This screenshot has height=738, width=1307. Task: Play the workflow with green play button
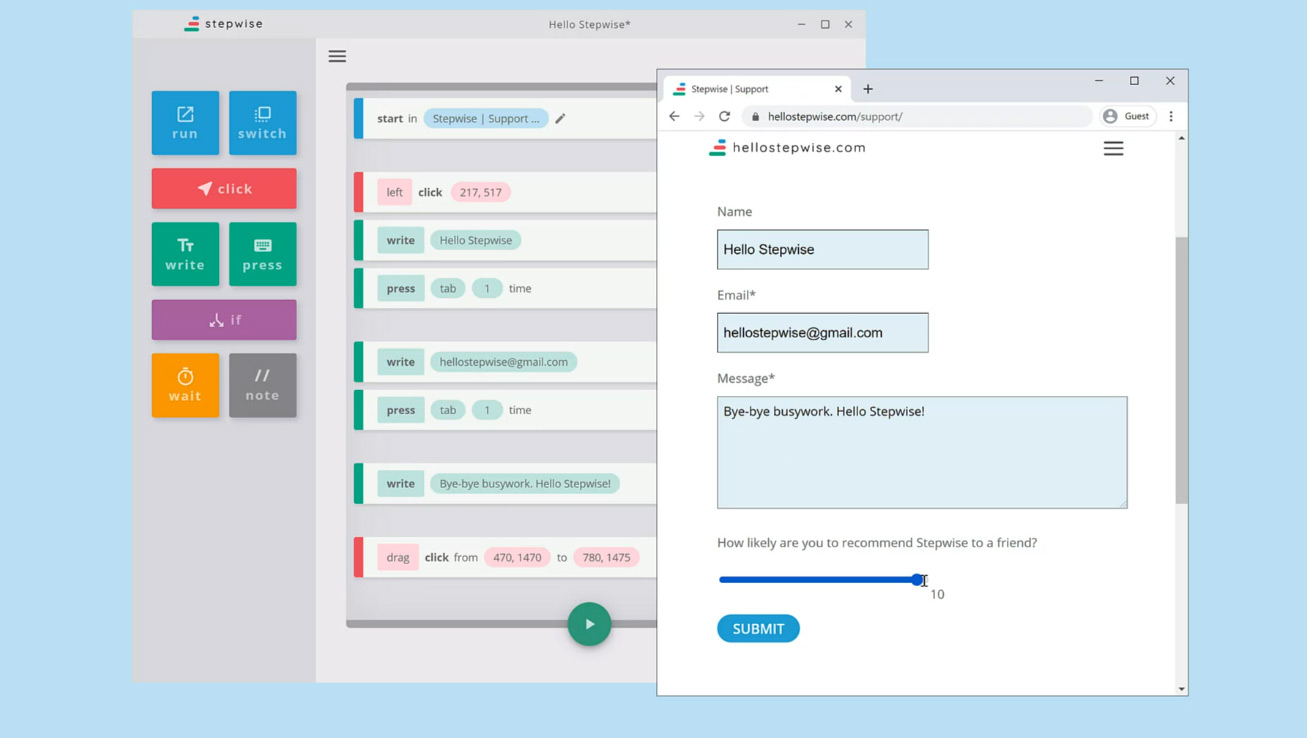click(589, 624)
